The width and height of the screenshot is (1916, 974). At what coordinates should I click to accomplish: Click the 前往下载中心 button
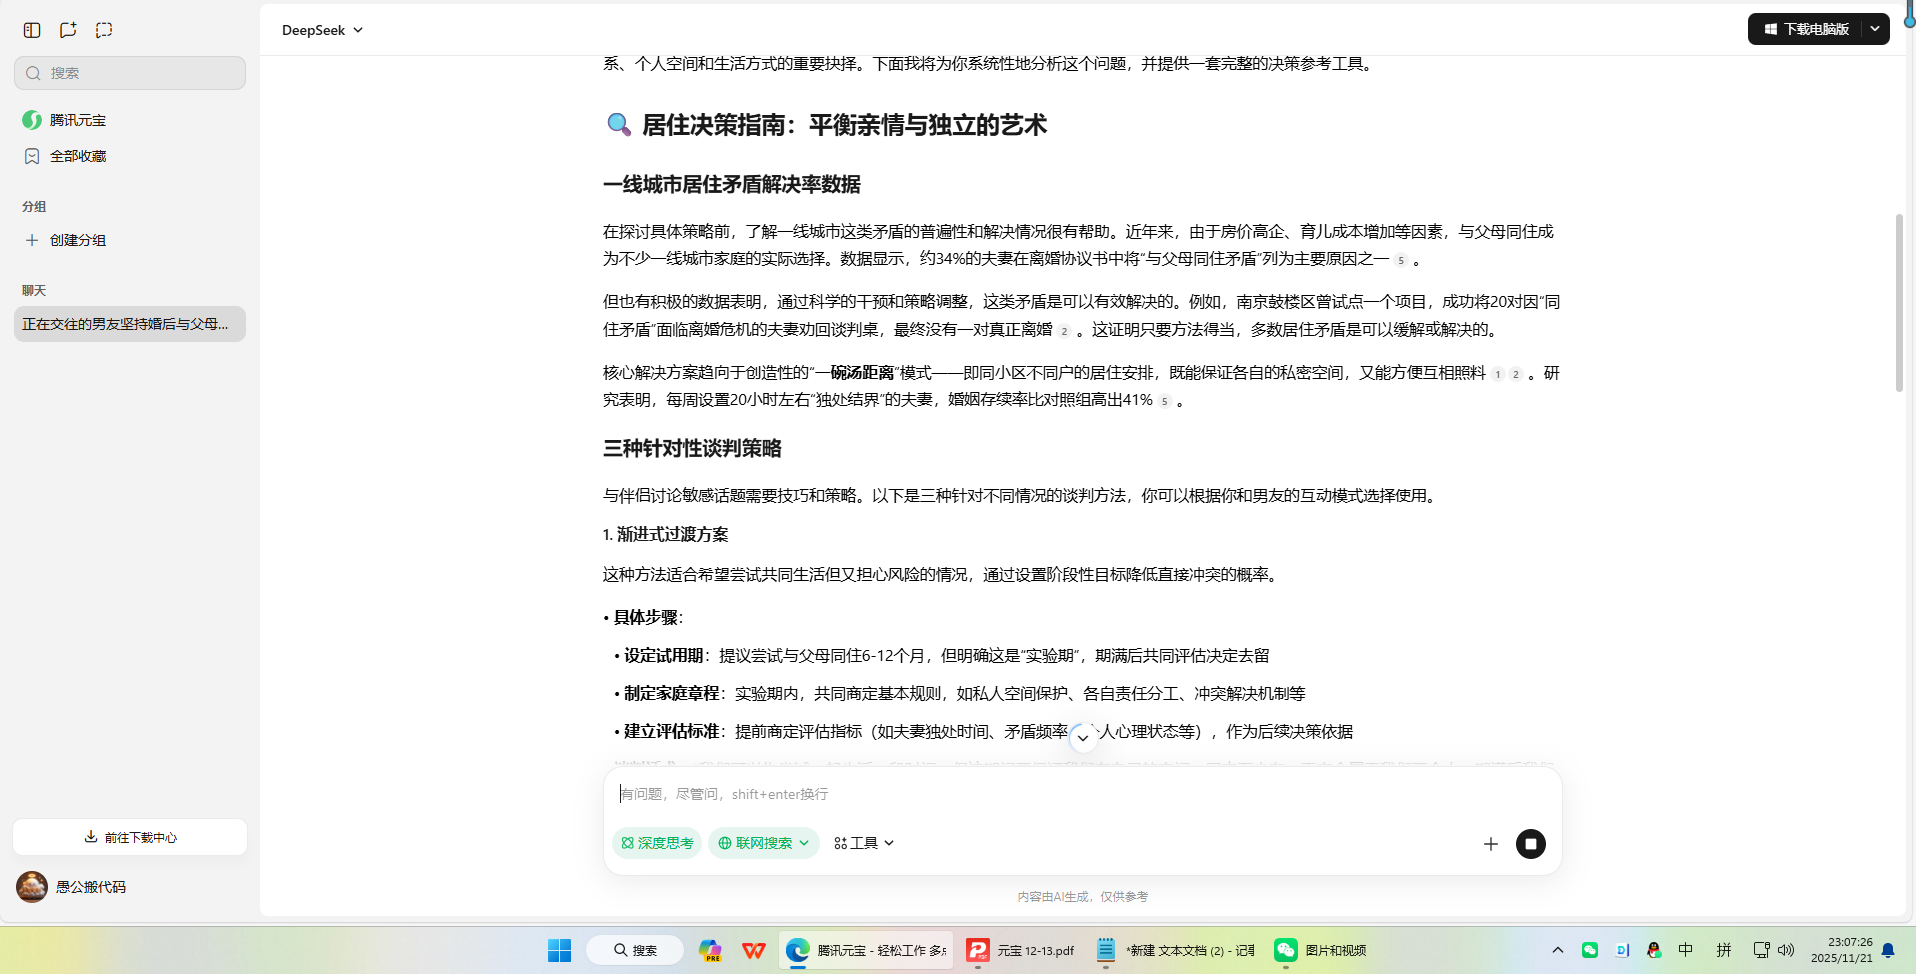[129, 837]
